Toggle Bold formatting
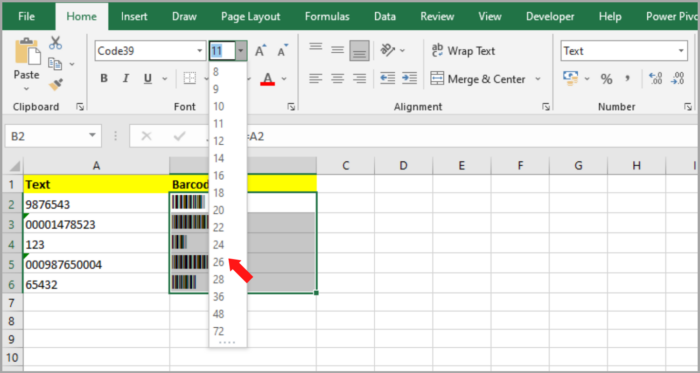Screen dimensions: 700x373 [104, 79]
